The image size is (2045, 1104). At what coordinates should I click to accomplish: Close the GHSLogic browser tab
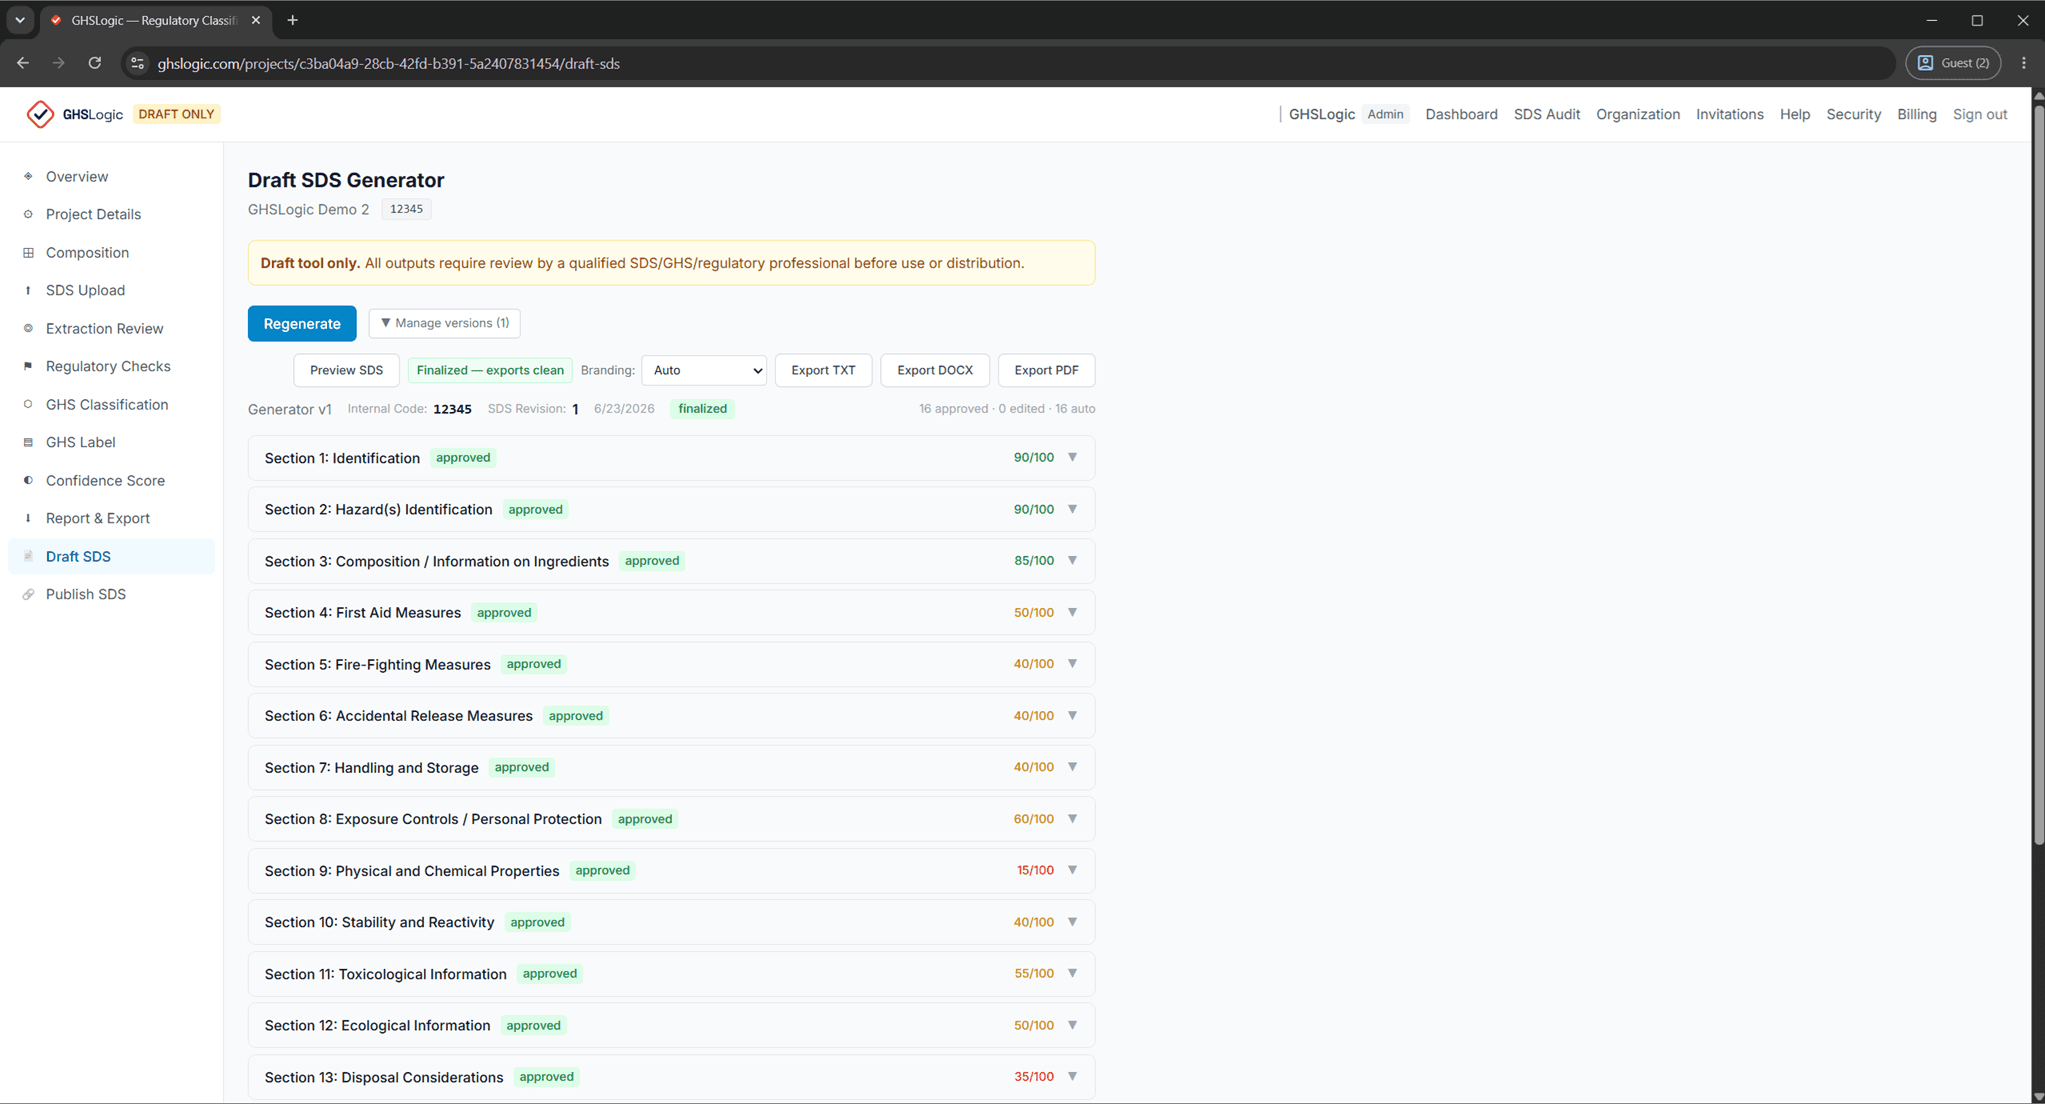[x=256, y=20]
